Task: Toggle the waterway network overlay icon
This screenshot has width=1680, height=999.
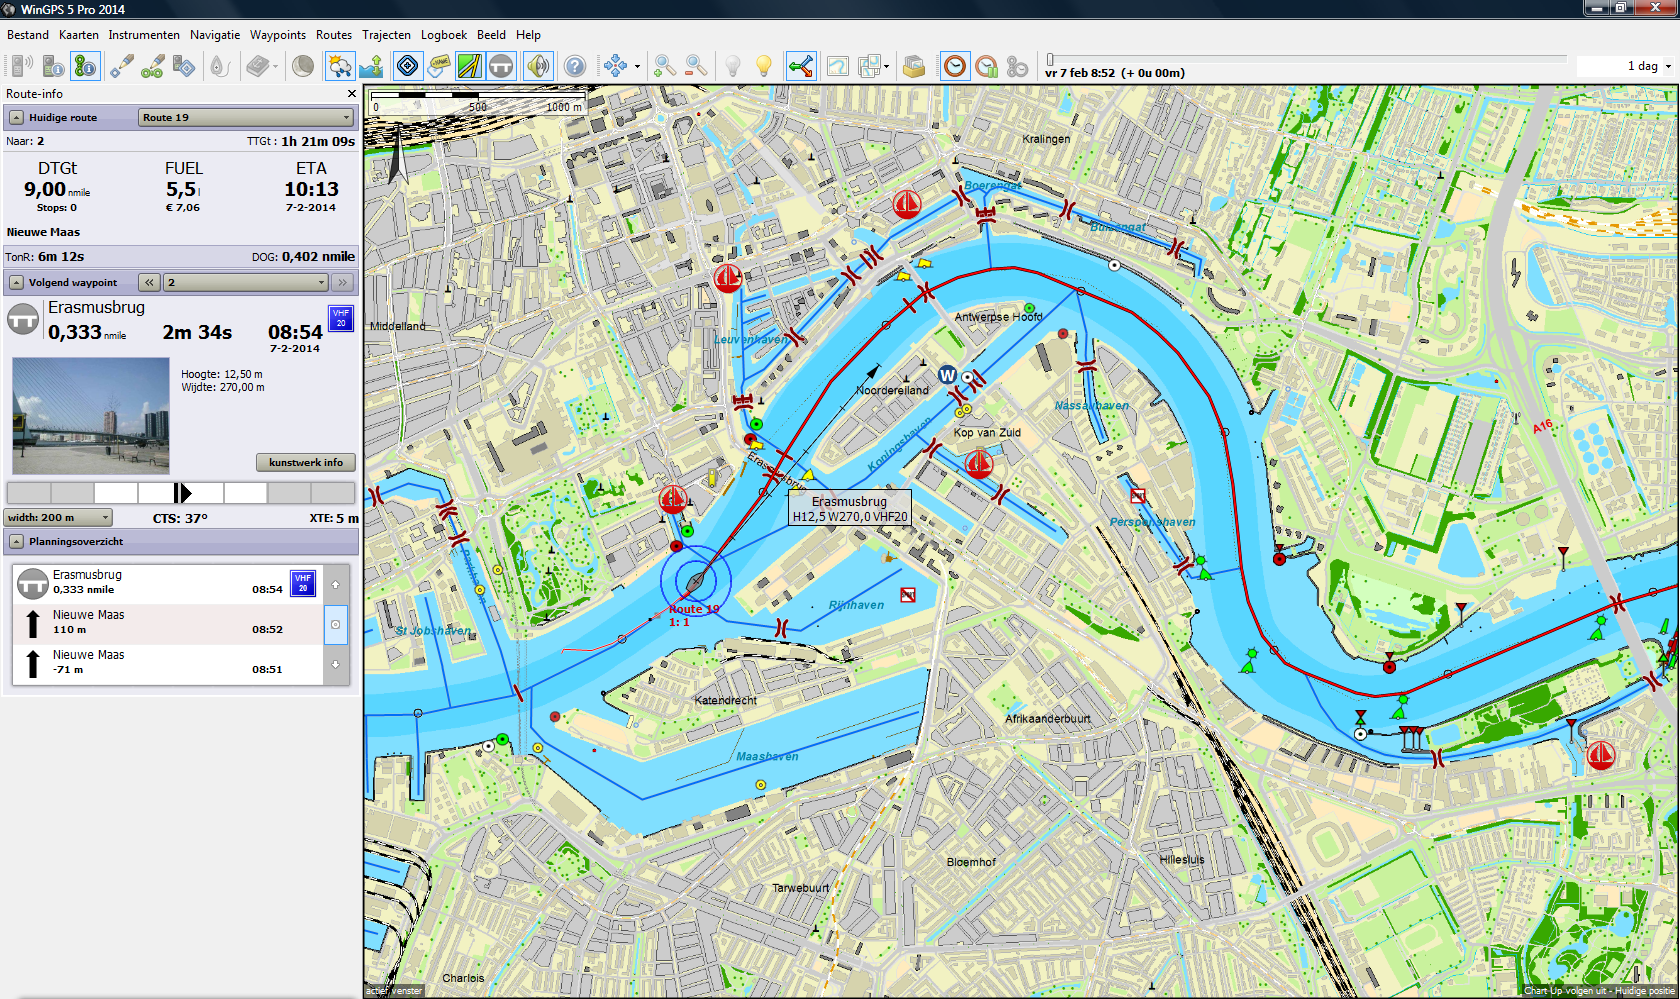Action: pyautogui.click(x=470, y=66)
